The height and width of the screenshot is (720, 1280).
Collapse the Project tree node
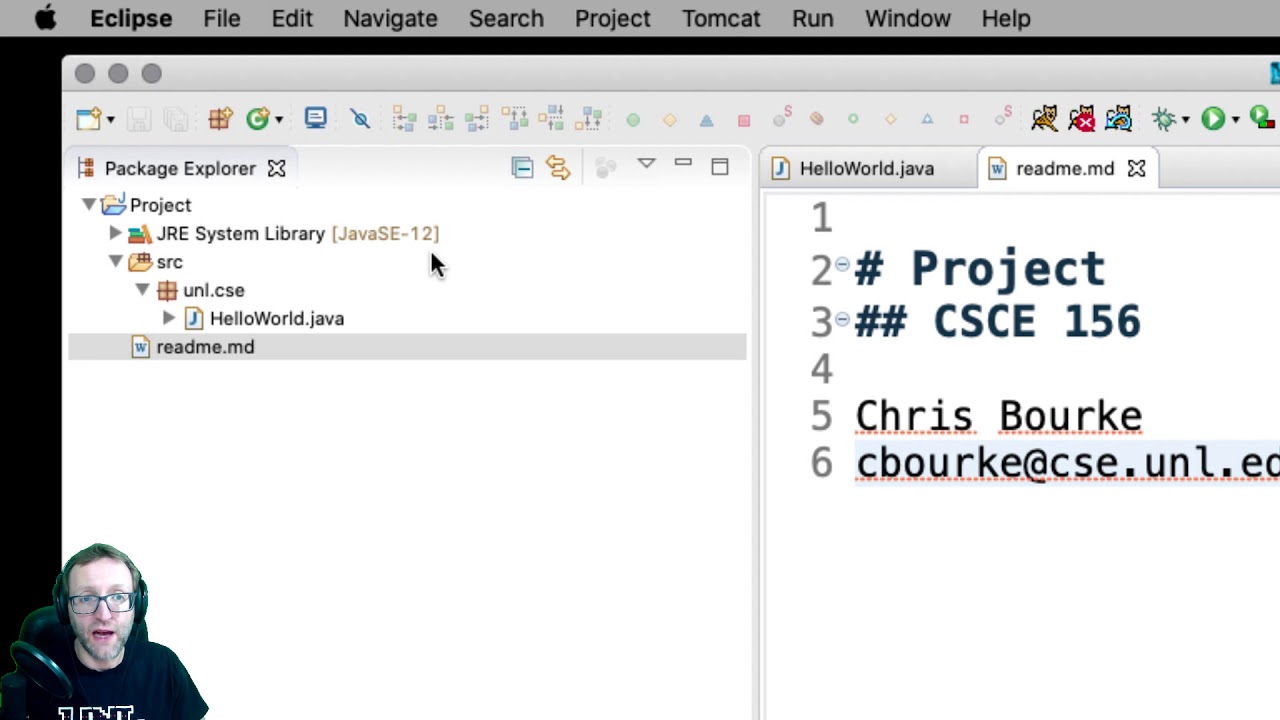(89, 205)
